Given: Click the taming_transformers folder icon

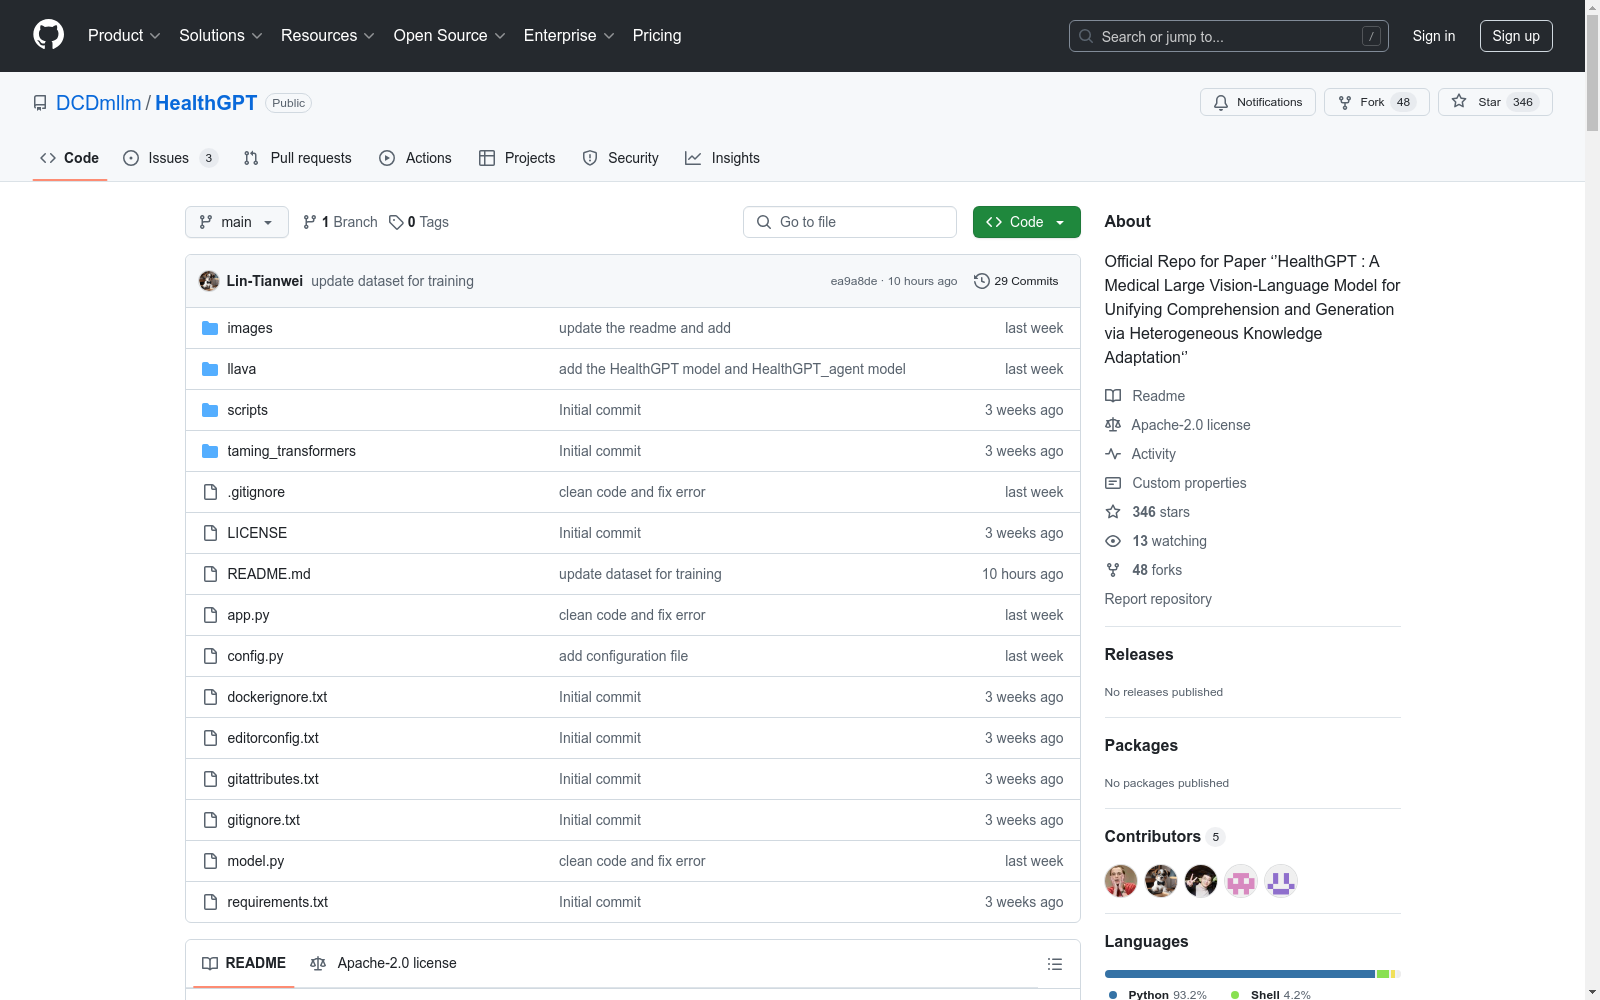Looking at the screenshot, I should point(210,451).
